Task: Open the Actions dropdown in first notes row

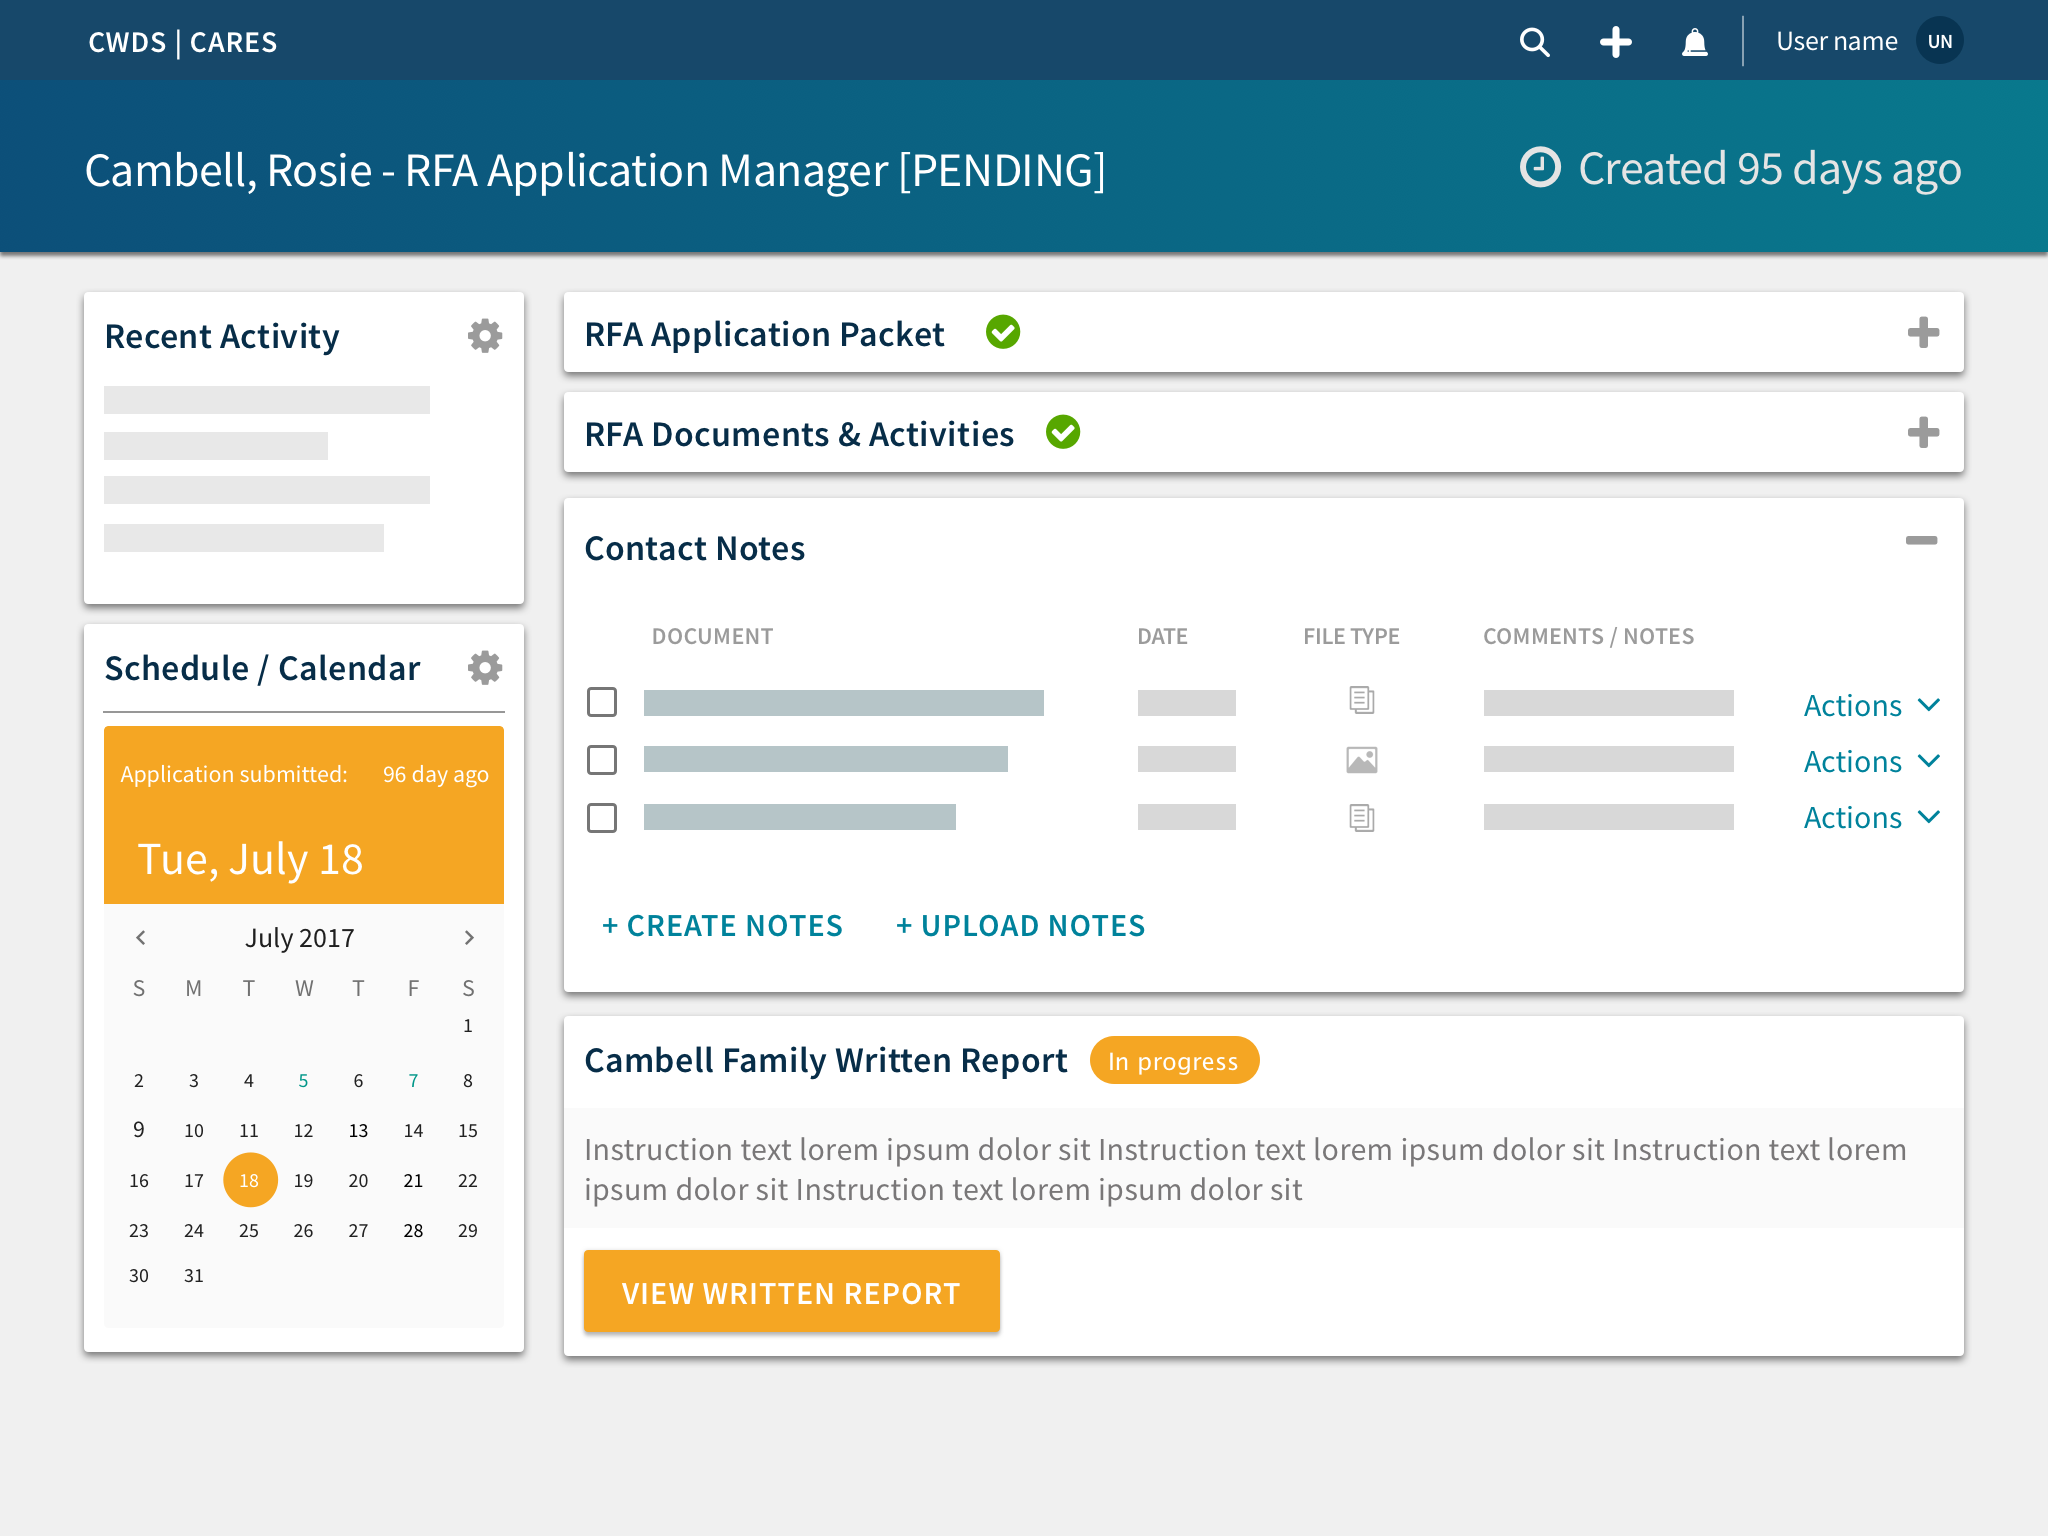Action: click(x=1871, y=705)
